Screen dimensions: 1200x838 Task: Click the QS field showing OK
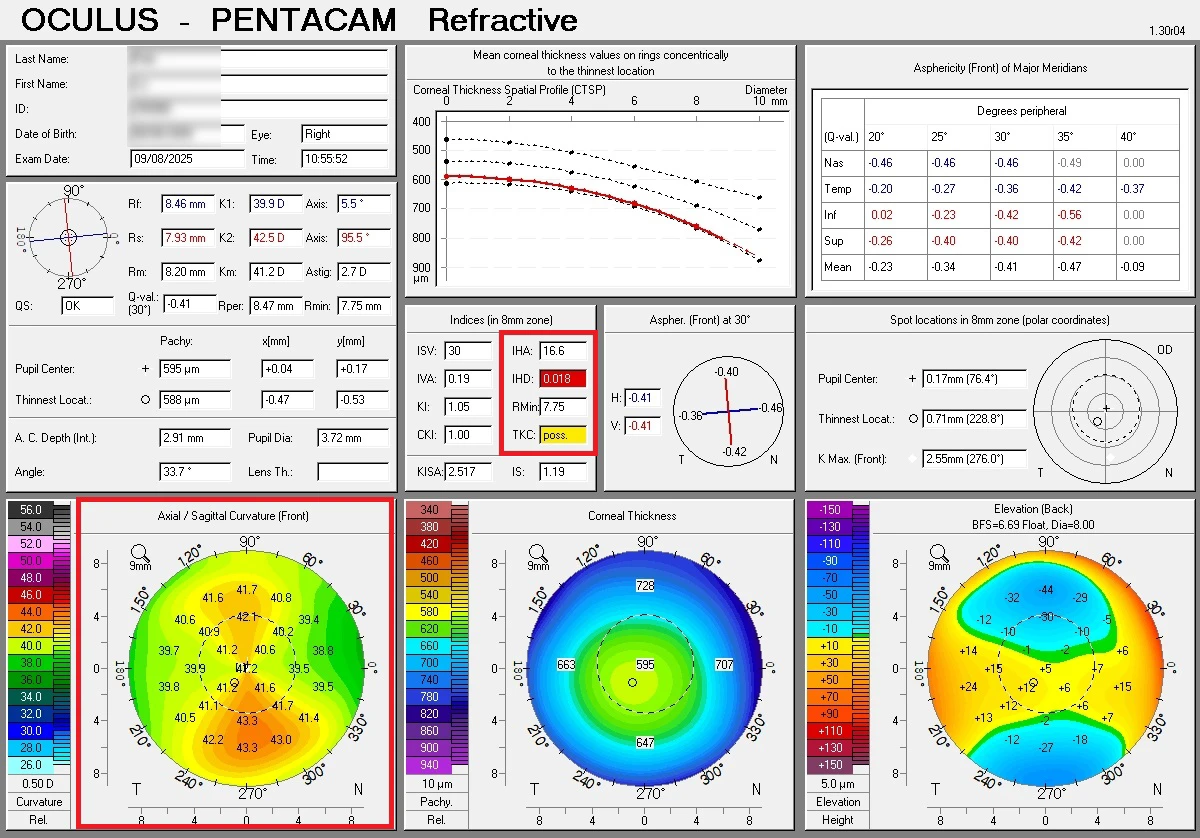(87, 306)
